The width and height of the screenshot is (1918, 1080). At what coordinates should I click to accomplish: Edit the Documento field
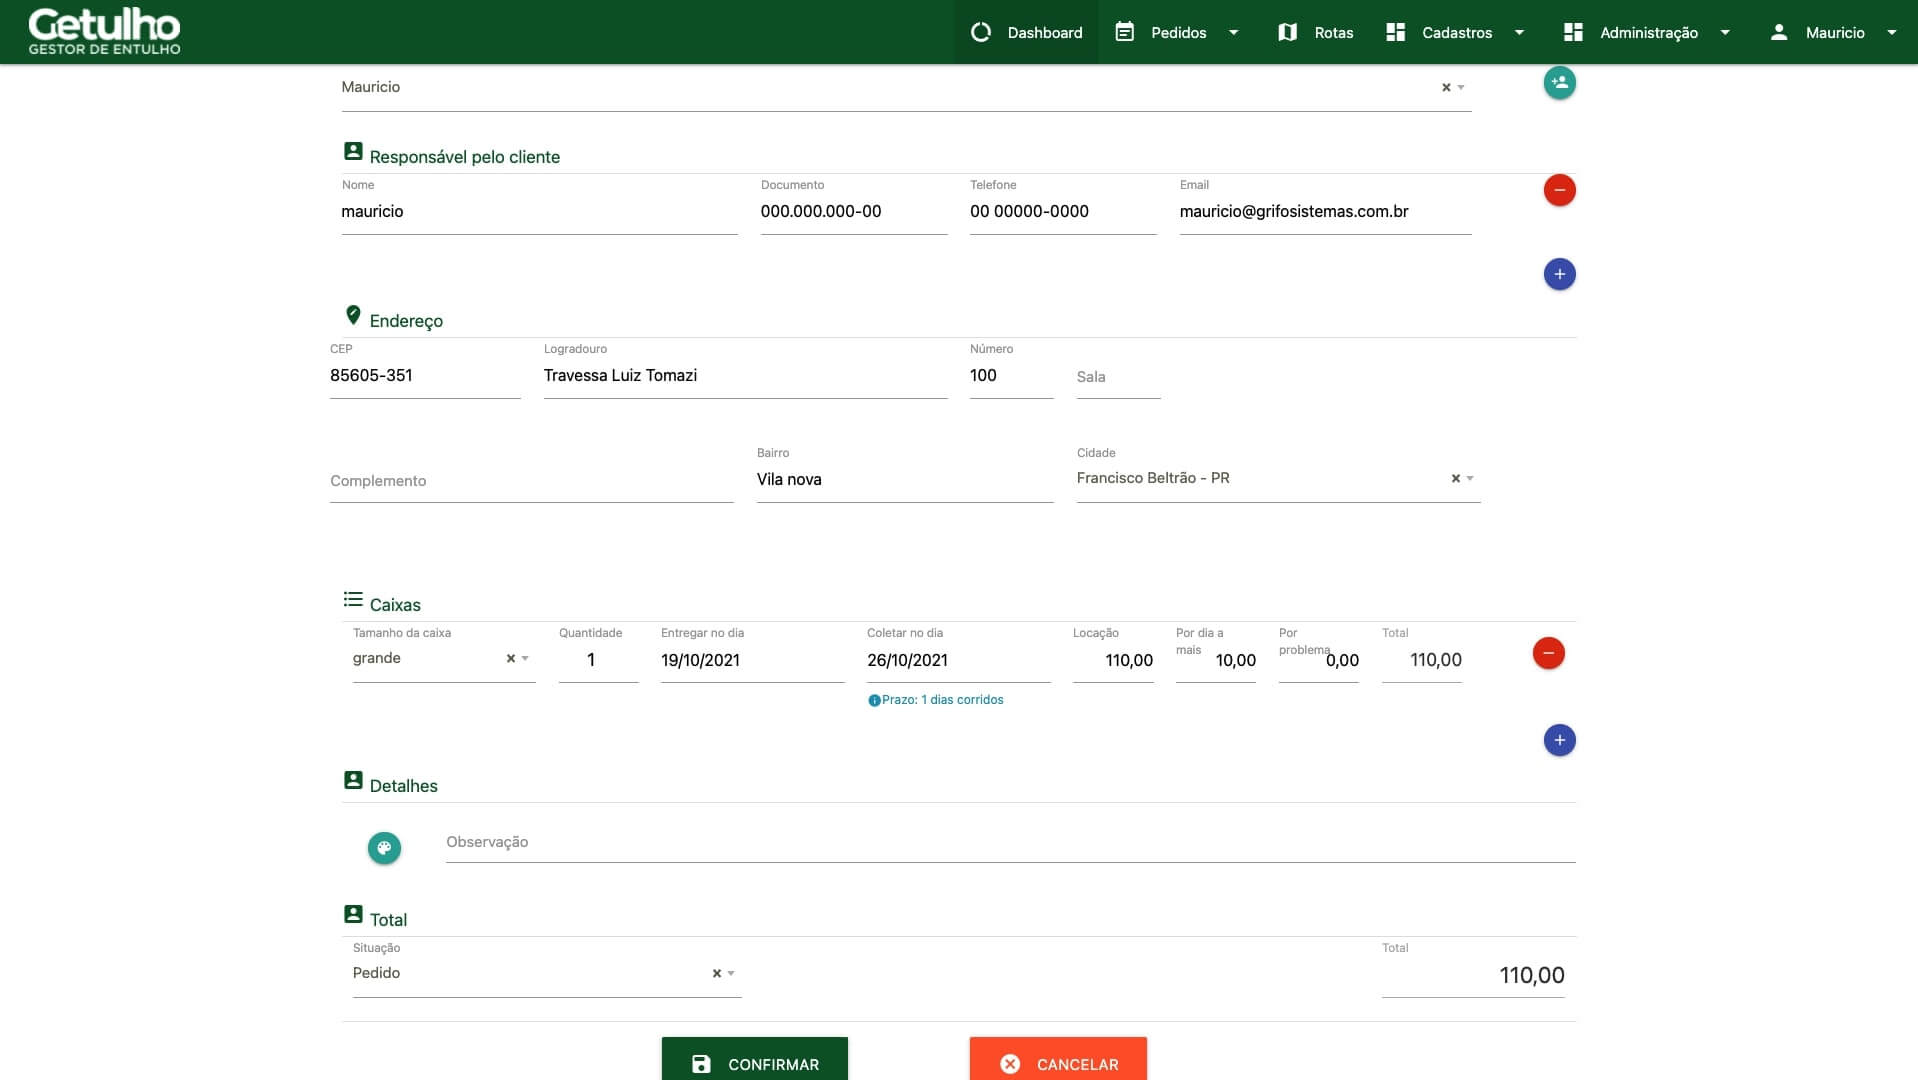[853, 211]
